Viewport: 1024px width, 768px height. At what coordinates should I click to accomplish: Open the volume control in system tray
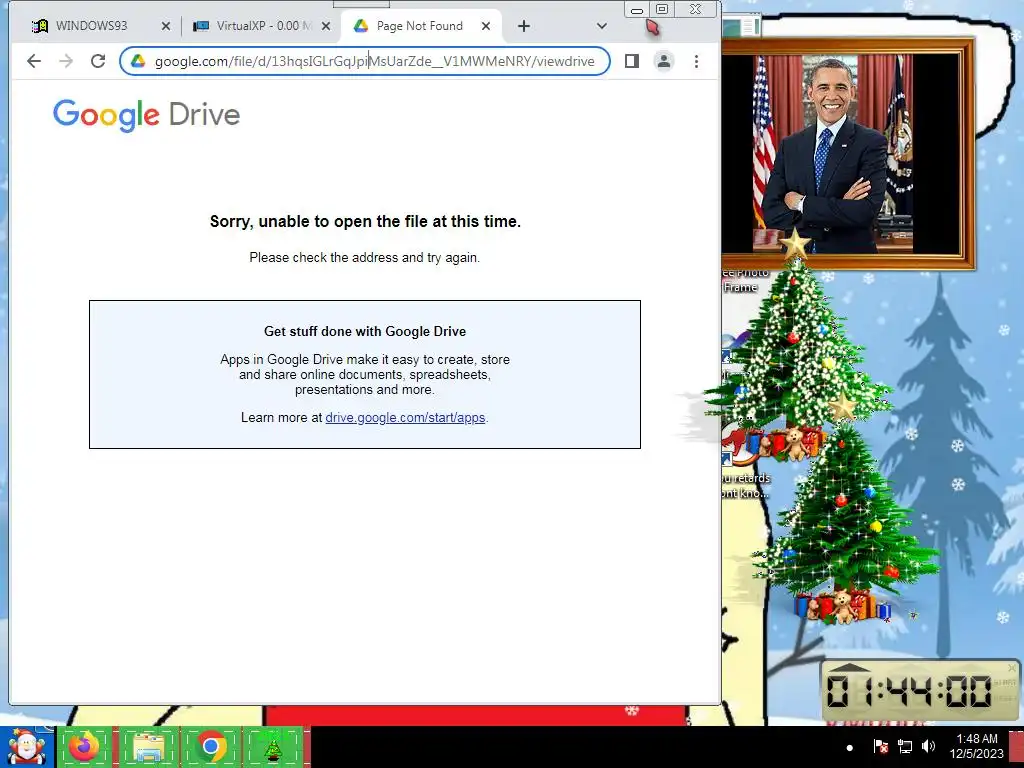point(928,746)
